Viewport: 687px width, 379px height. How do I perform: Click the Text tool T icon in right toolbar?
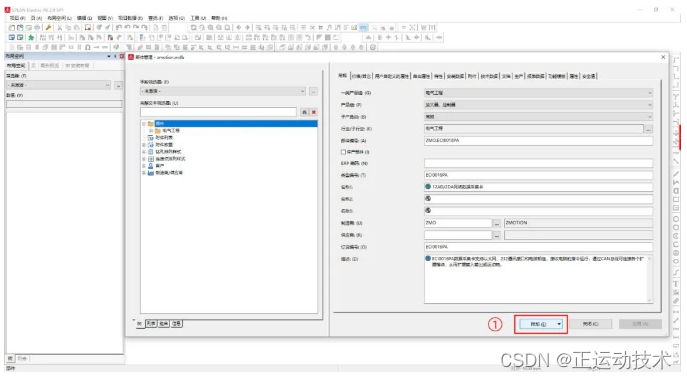(x=676, y=284)
